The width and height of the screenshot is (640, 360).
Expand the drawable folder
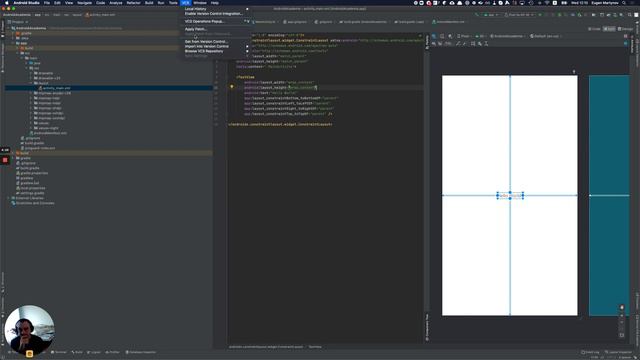click(x=31, y=73)
